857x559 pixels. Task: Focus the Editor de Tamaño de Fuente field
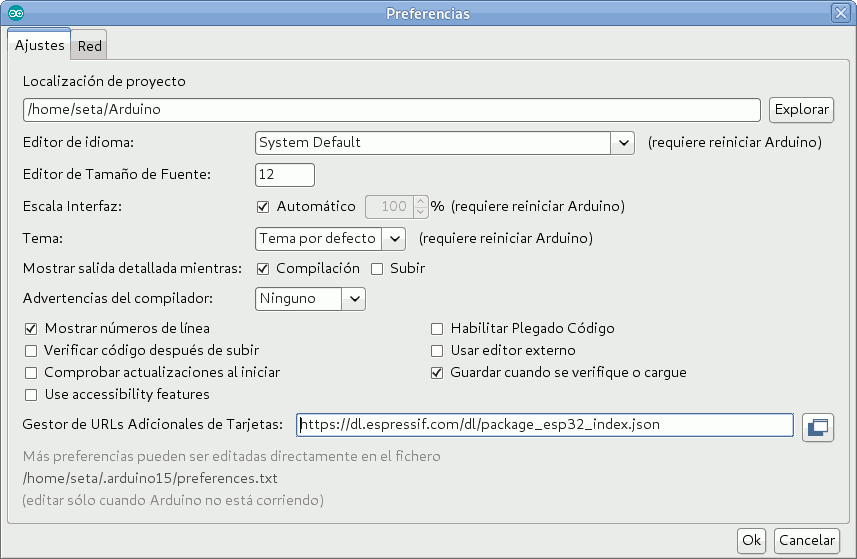pyautogui.click(x=285, y=175)
